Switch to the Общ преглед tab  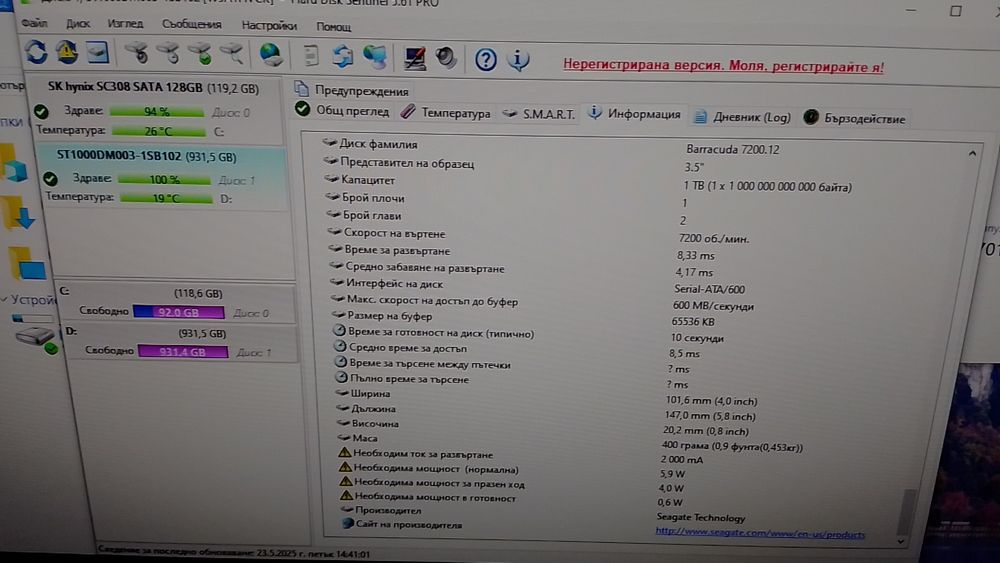pyautogui.click(x=342, y=111)
